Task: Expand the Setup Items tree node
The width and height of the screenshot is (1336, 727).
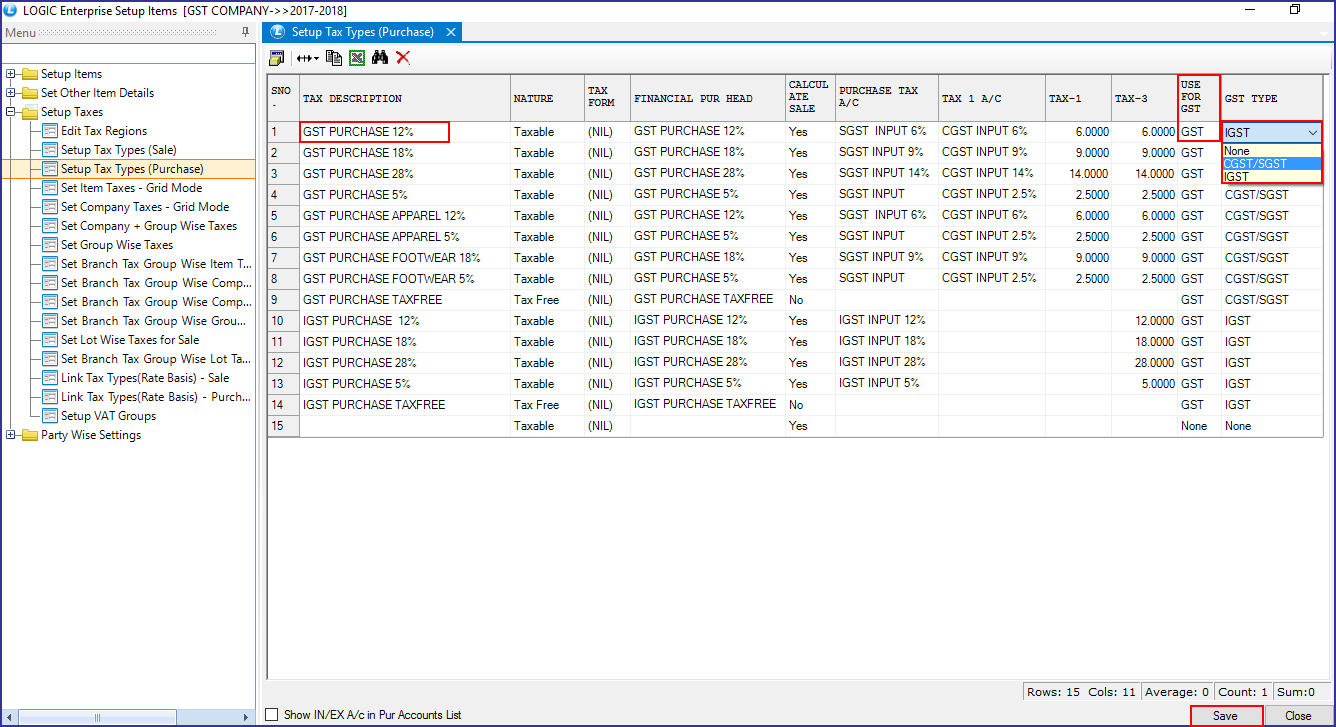Action: point(11,74)
